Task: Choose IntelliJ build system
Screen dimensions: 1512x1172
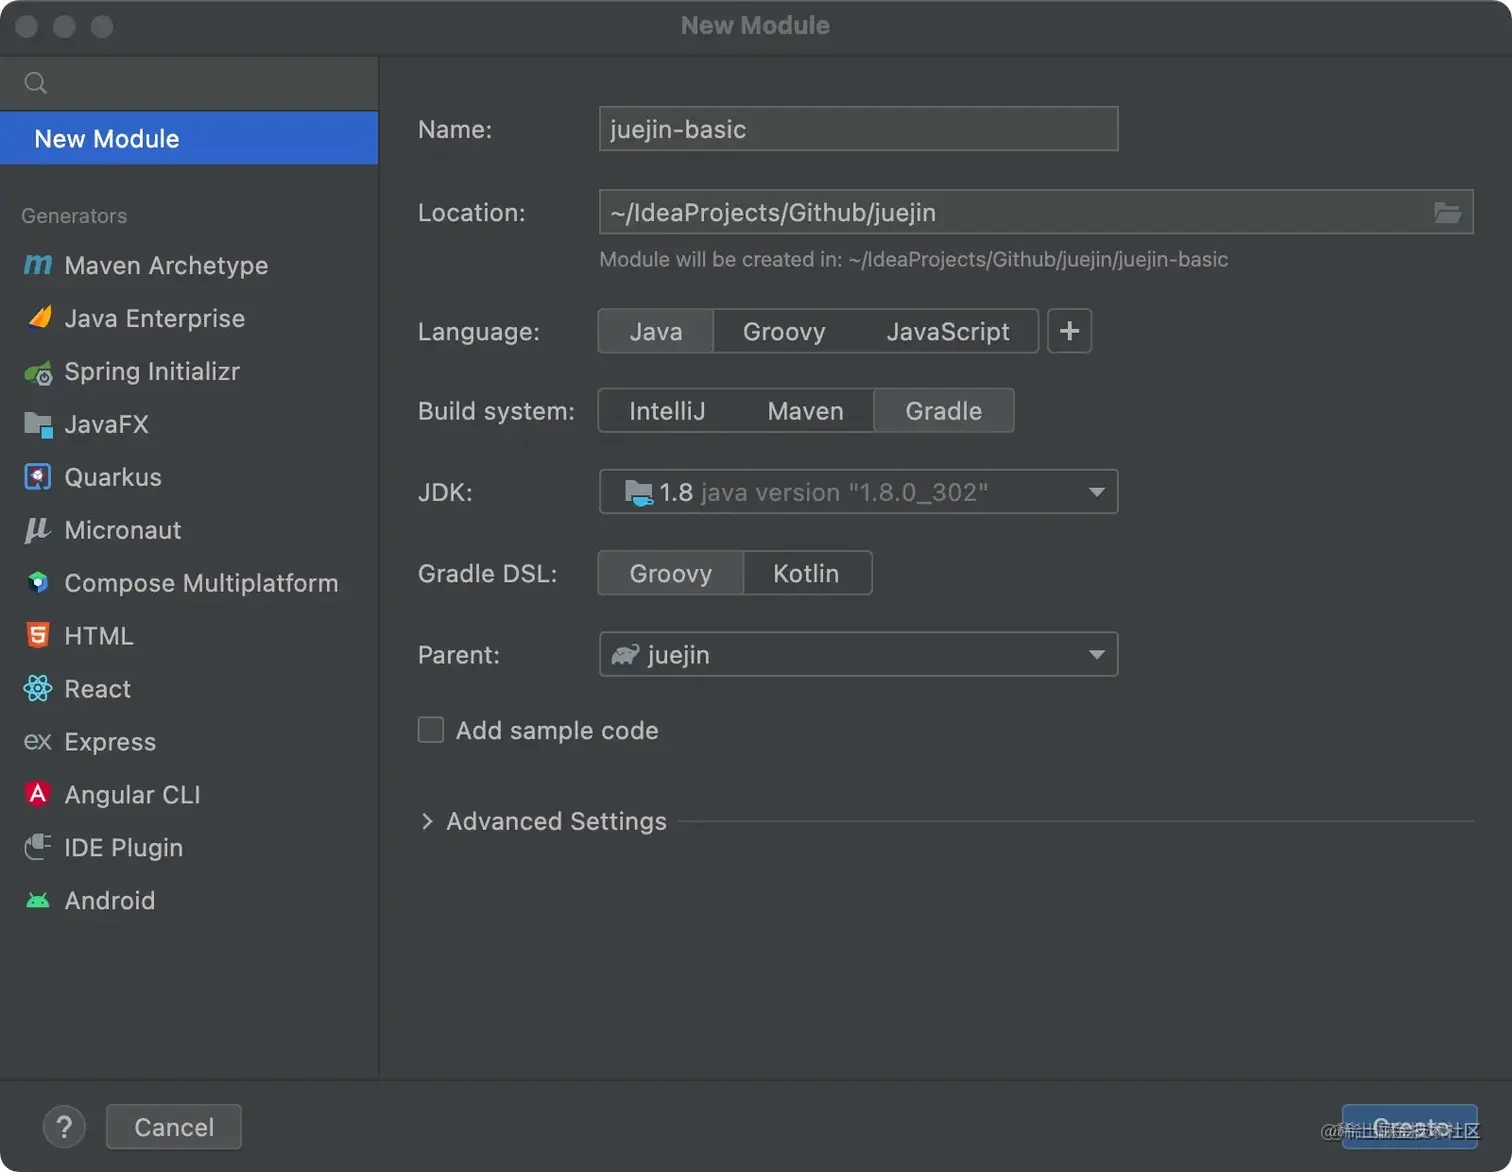Action: [667, 411]
